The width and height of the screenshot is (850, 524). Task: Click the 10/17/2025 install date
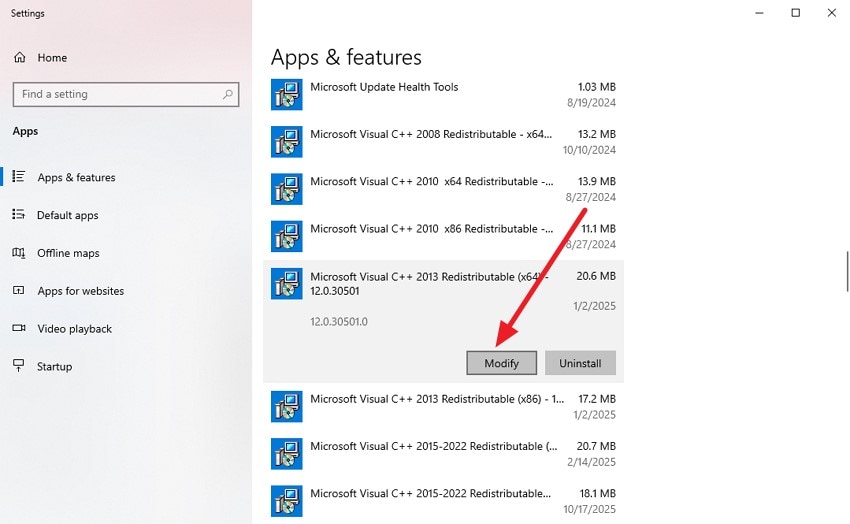(589, 509)
